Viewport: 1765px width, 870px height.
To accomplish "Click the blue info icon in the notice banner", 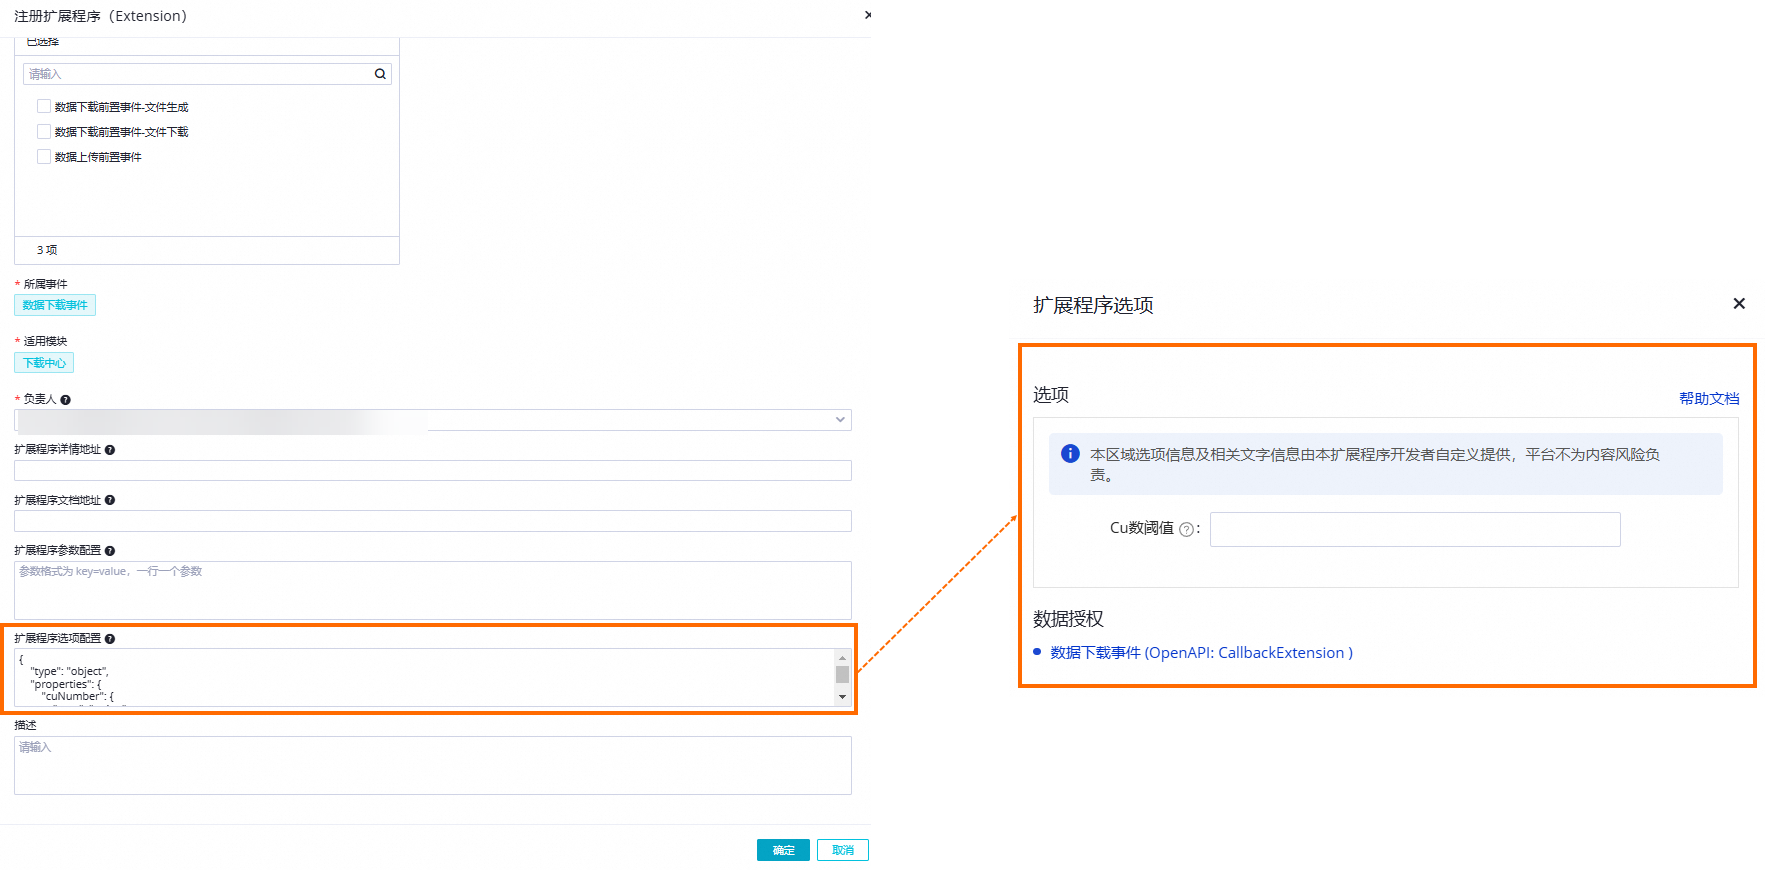I will (x=1070, y=454).
